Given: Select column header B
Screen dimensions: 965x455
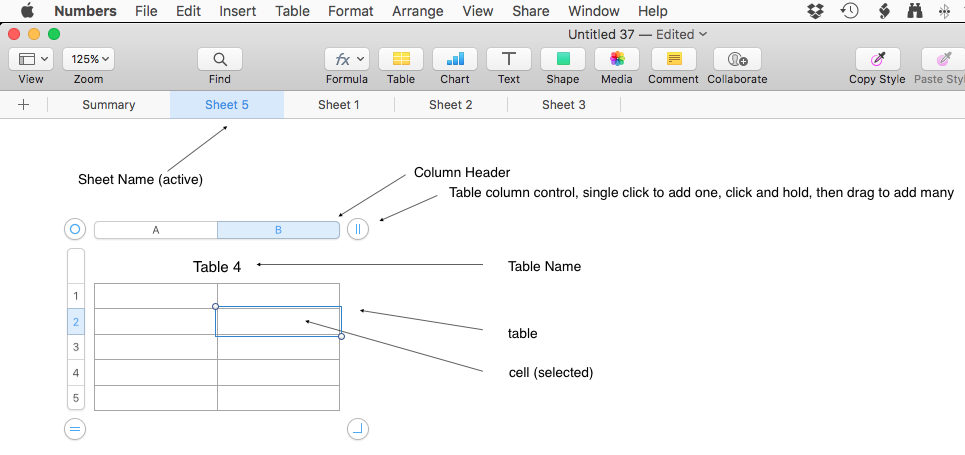Looking at the screenshot, I should click(278, 230).
